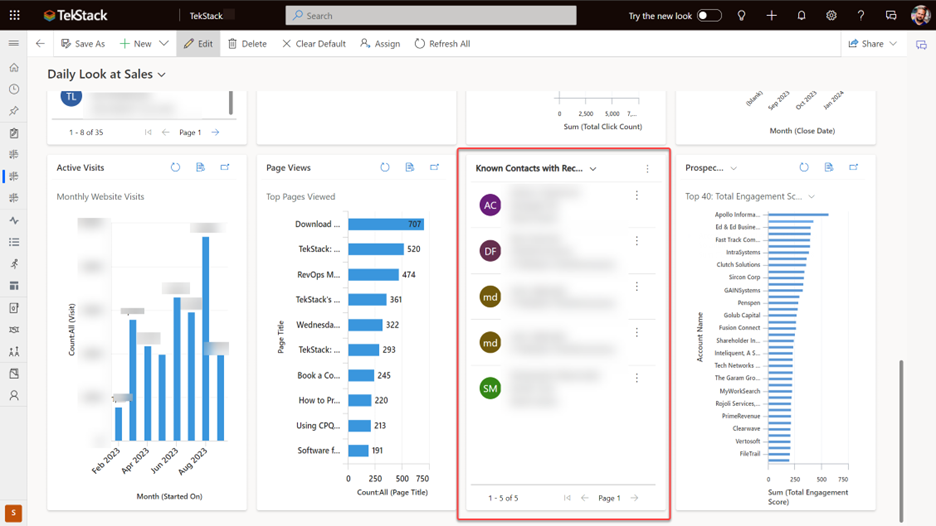Viewport: 936px width, 526px height.
Task: Open the chat panel icon in header
Action: (891, 16)
